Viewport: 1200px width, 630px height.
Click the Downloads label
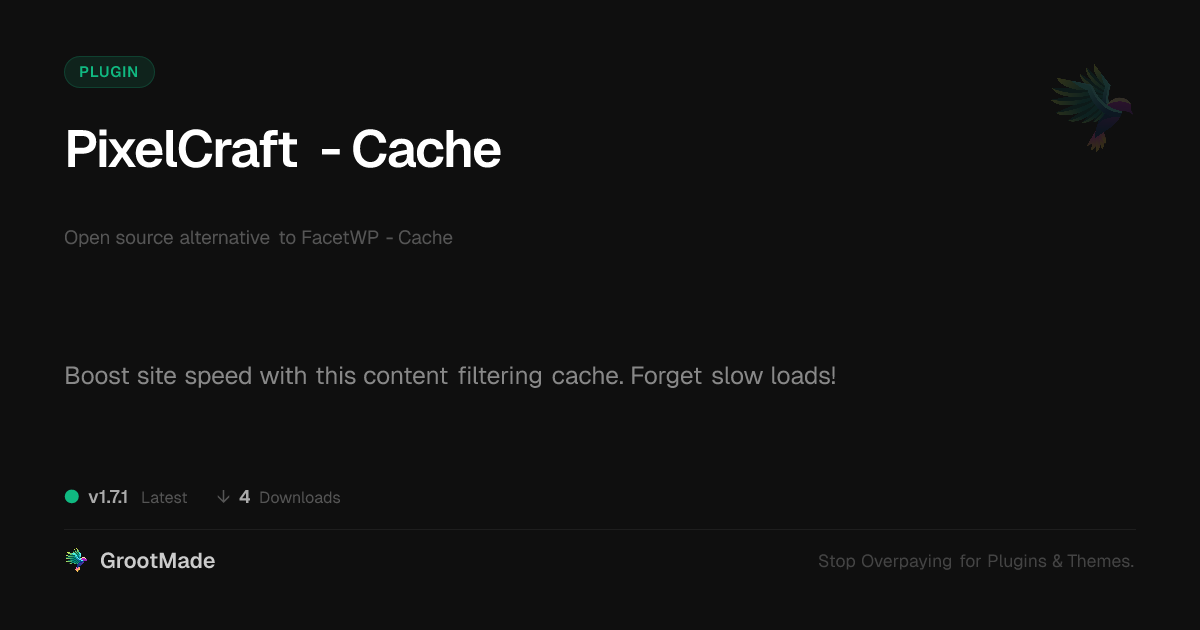tap(300, 498)
